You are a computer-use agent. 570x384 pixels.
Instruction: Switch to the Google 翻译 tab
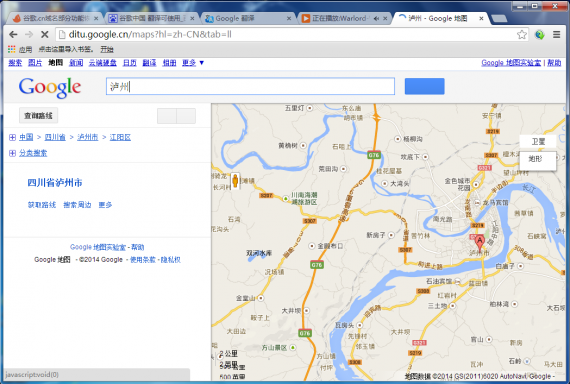click(248, 18)
